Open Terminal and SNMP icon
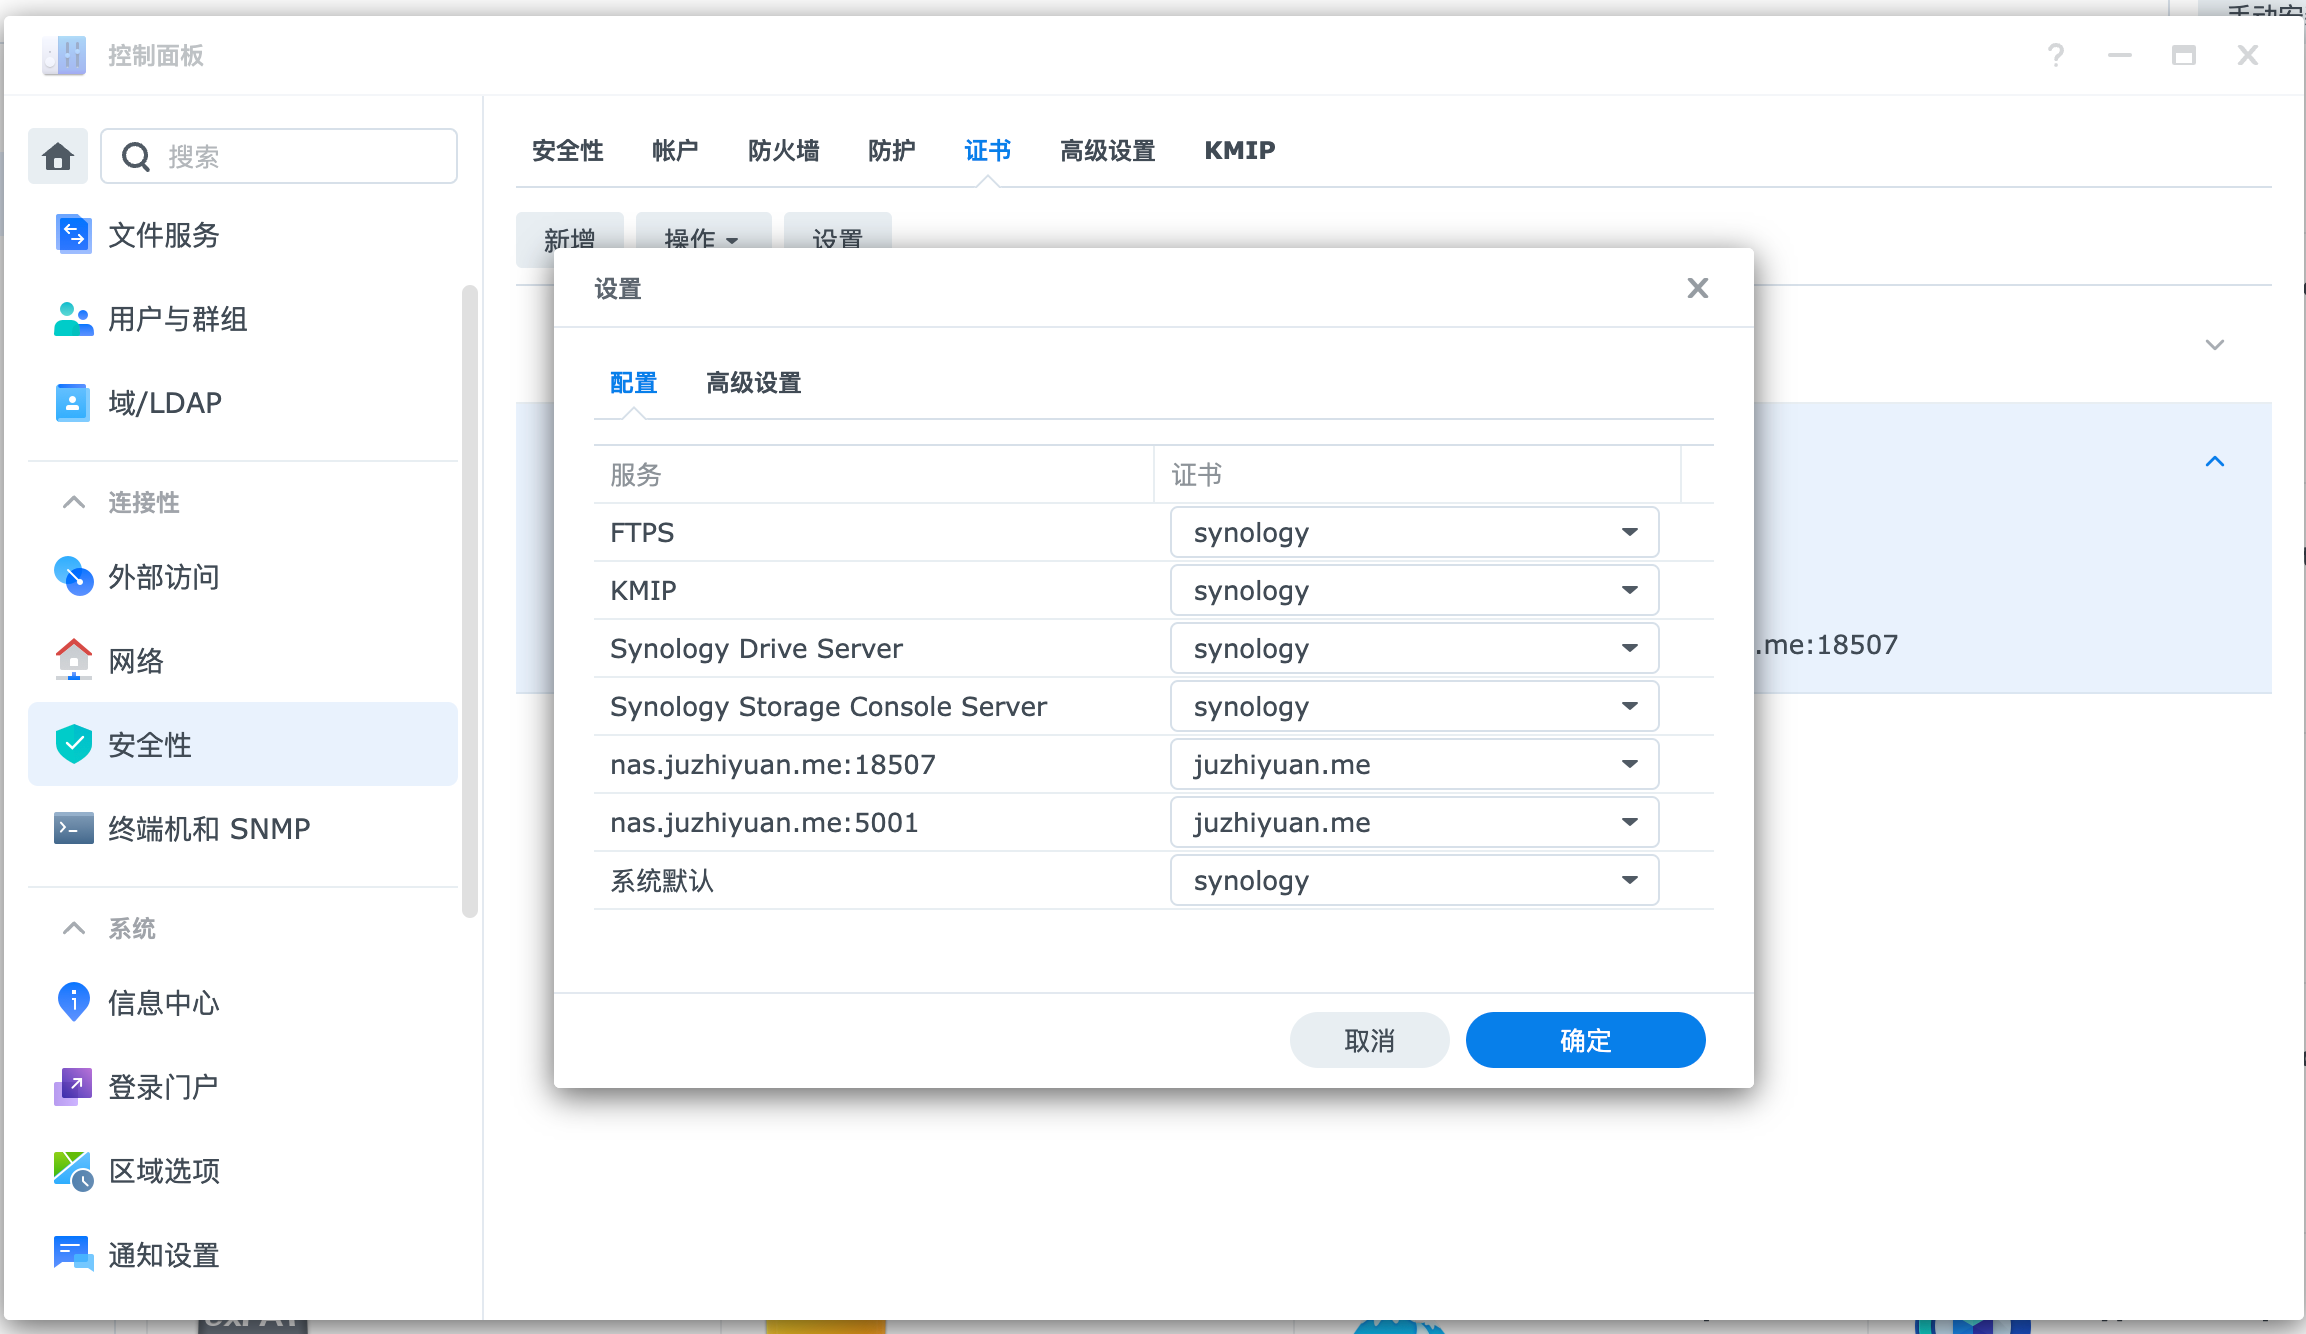Screen dimensions: 2306x1334 73,828
